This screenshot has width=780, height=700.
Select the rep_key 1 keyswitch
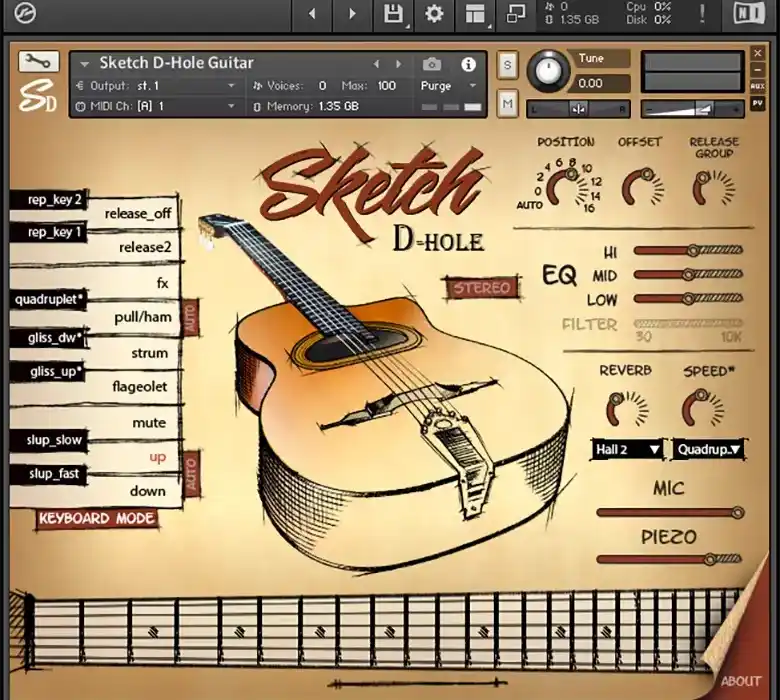[49, 232]
